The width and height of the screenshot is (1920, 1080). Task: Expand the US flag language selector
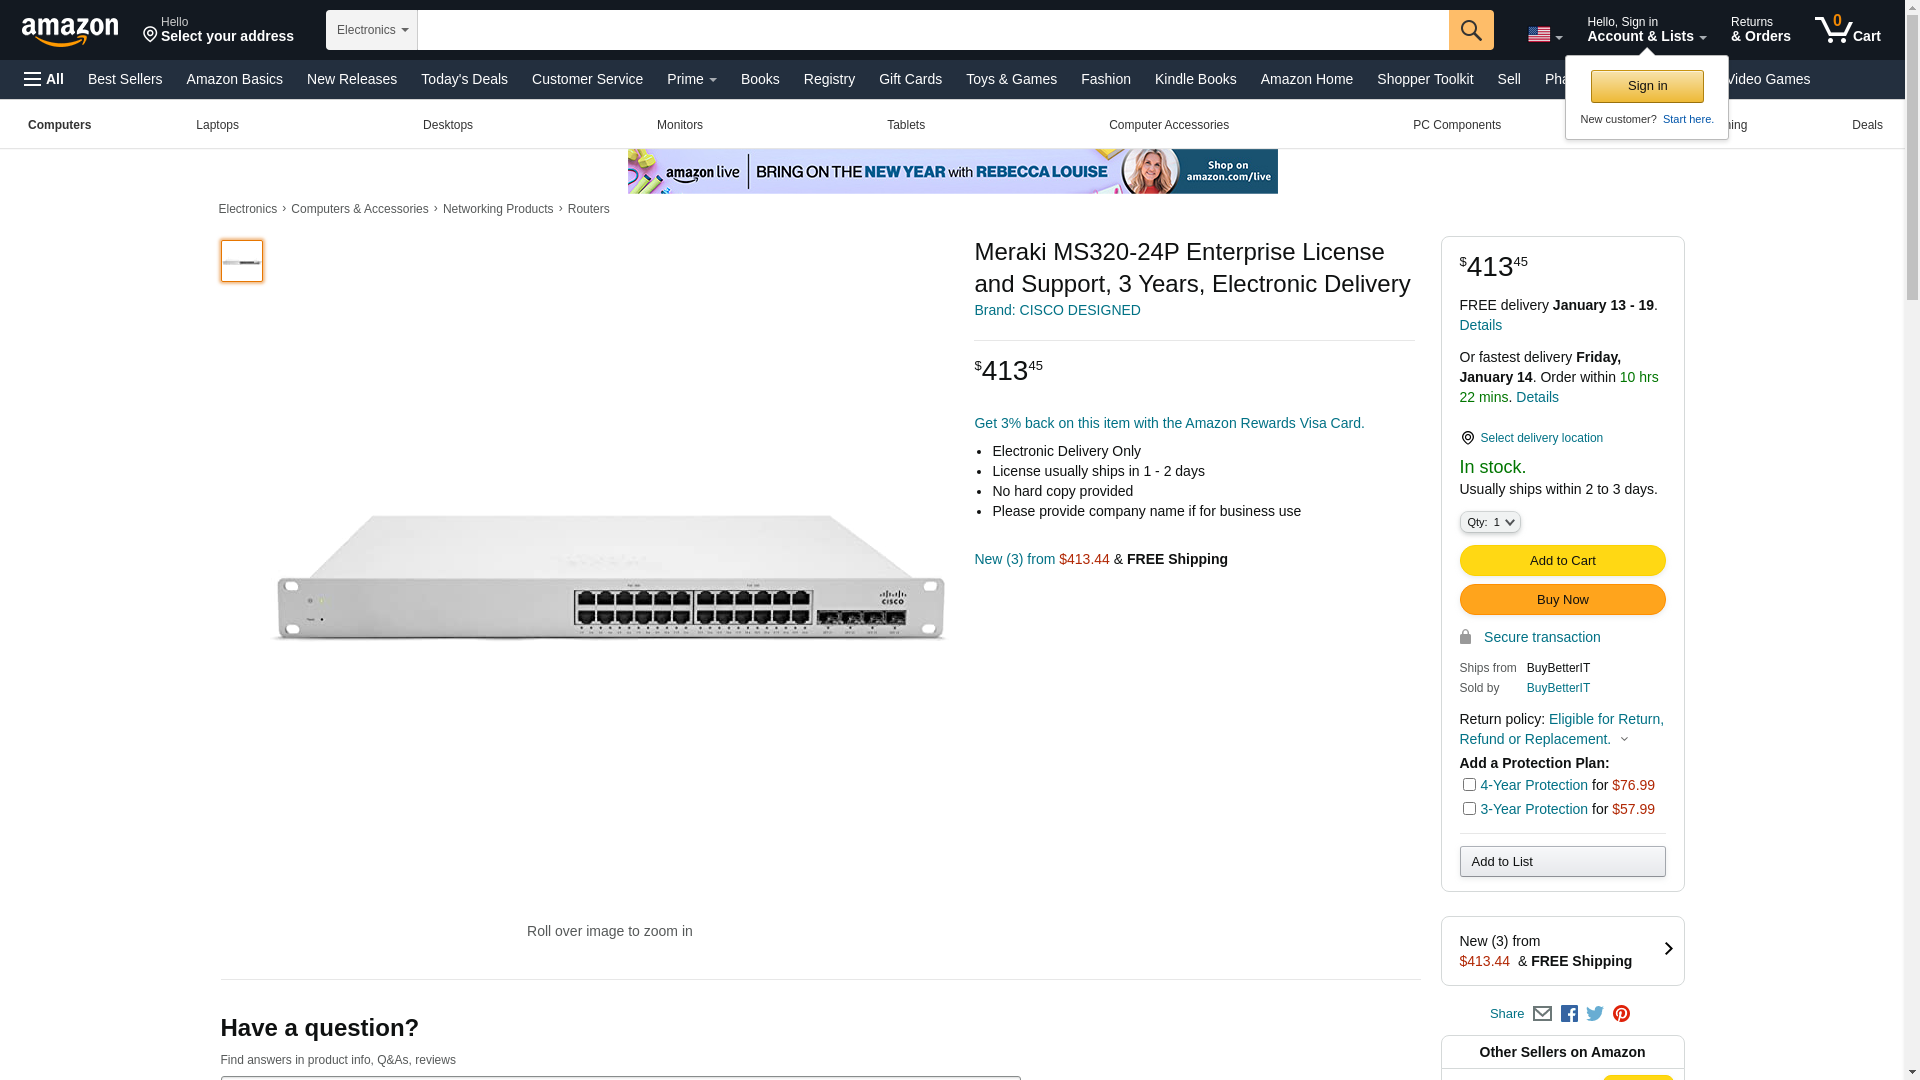pos(1544,35)
